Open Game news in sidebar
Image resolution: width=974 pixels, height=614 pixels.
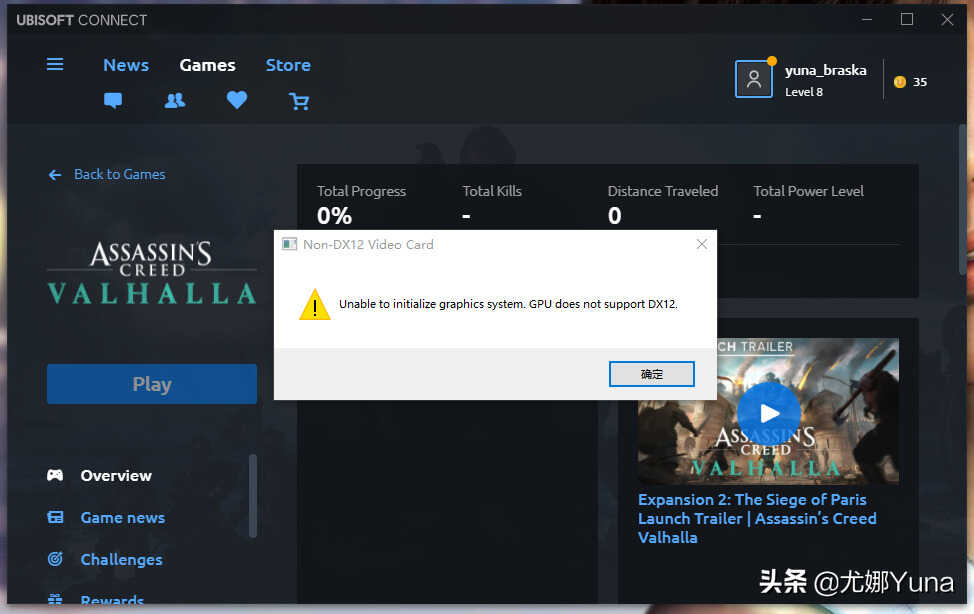click(x=122, y=518)
